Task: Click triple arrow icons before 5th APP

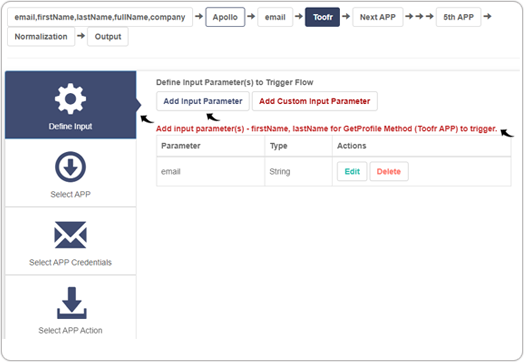Action: (x=419, y=16)
